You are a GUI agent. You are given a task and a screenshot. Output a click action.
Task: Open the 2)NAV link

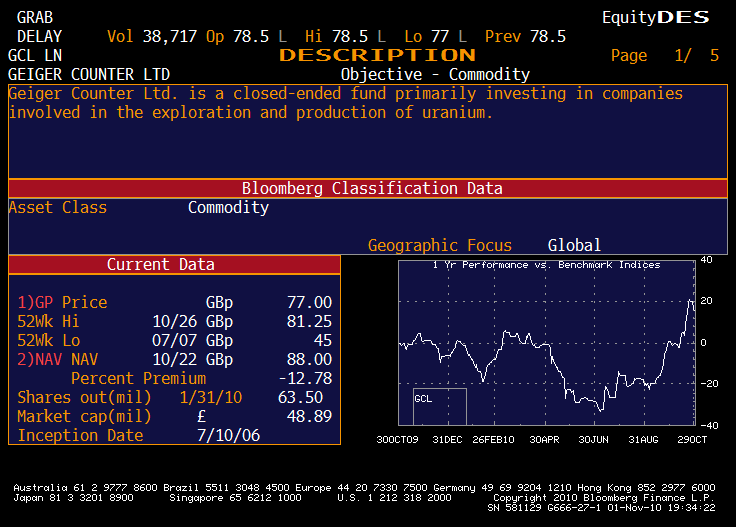coord(40,359)
